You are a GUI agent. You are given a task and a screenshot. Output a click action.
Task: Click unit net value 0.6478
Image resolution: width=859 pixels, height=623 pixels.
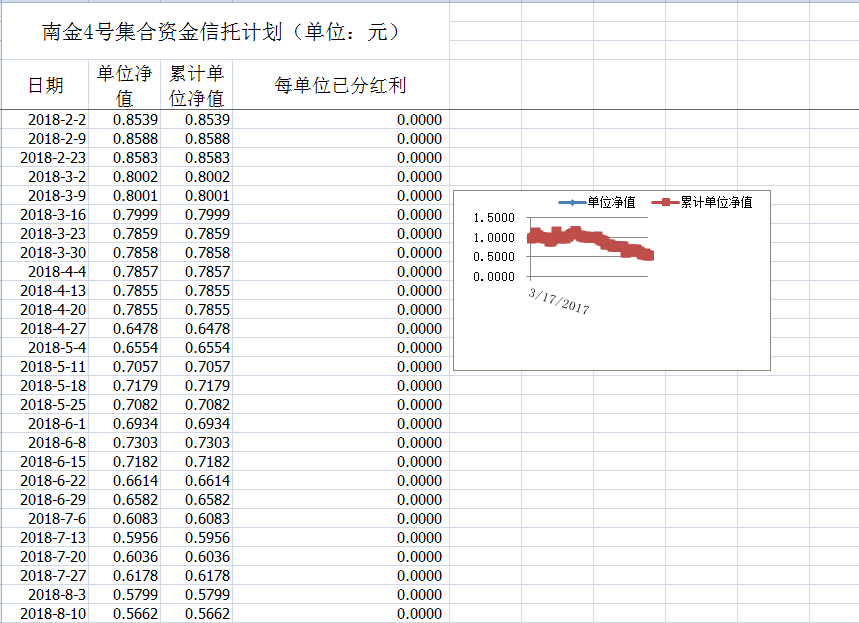click(124, 329)
